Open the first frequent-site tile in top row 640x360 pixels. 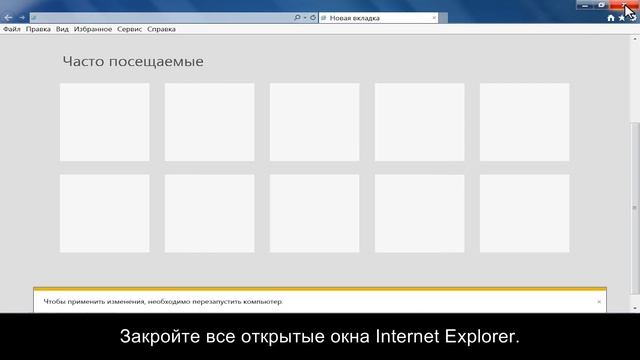point(104,122)
